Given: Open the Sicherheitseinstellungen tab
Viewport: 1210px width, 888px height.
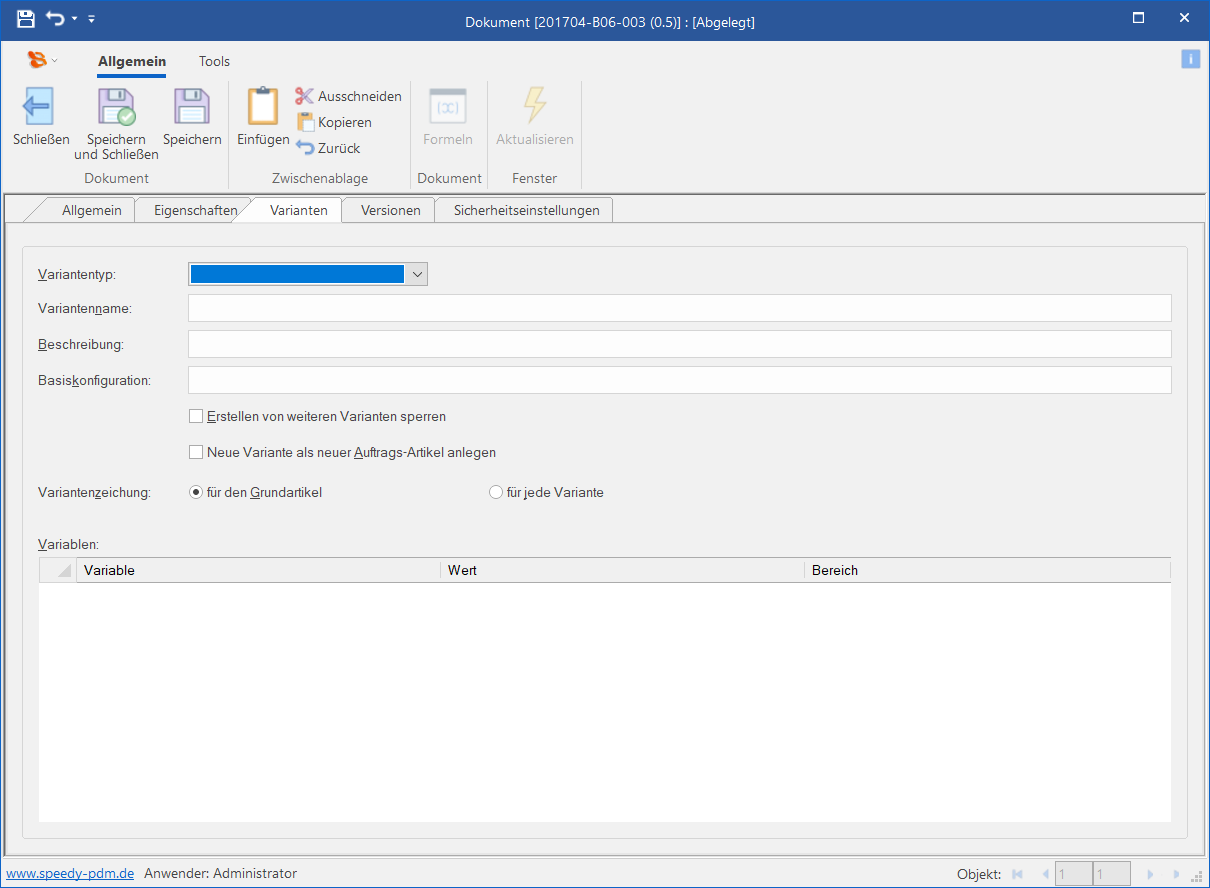Looking at the screenshot, I should click(526, 210).
